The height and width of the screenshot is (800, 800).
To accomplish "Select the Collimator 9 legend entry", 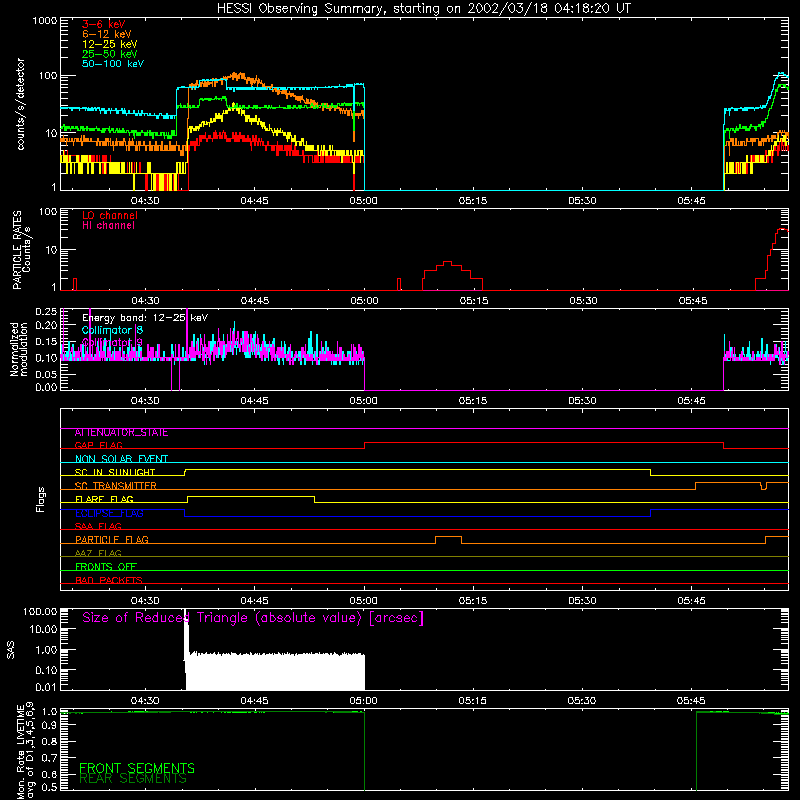I will (x=112, y=342).
